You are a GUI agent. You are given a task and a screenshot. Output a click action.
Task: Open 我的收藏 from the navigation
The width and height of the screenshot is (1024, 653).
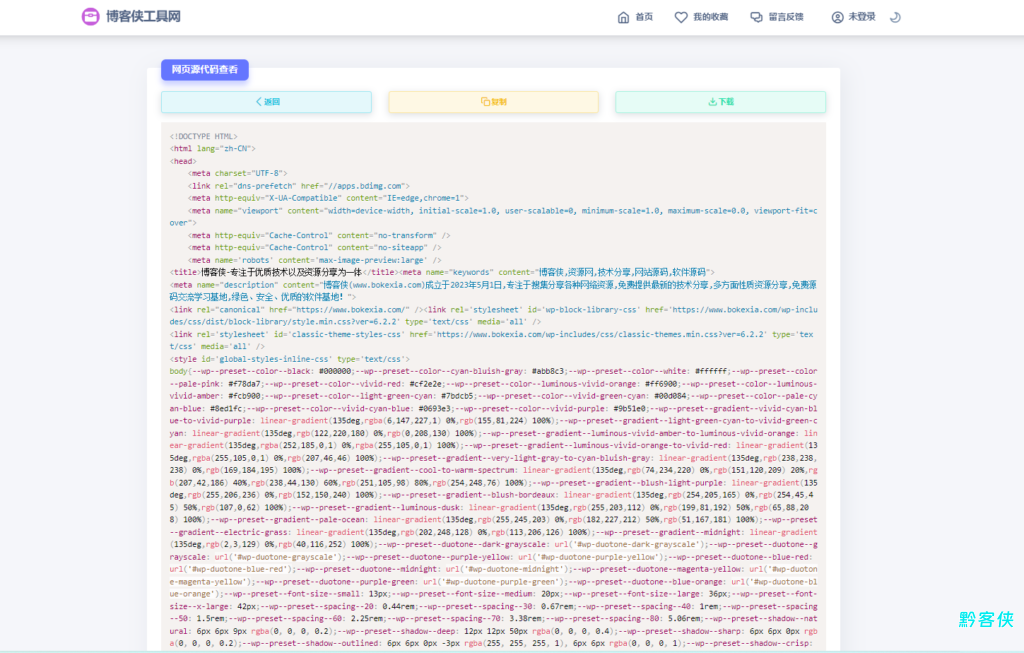tap(710, 17)
